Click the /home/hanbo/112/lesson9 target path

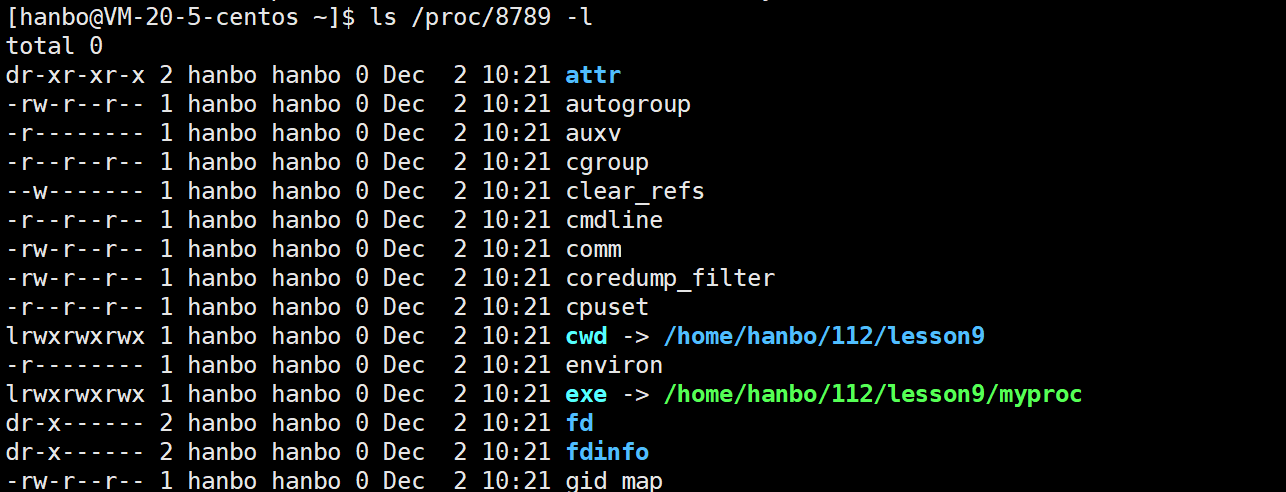pyautogui.click(x=824, y=336)
